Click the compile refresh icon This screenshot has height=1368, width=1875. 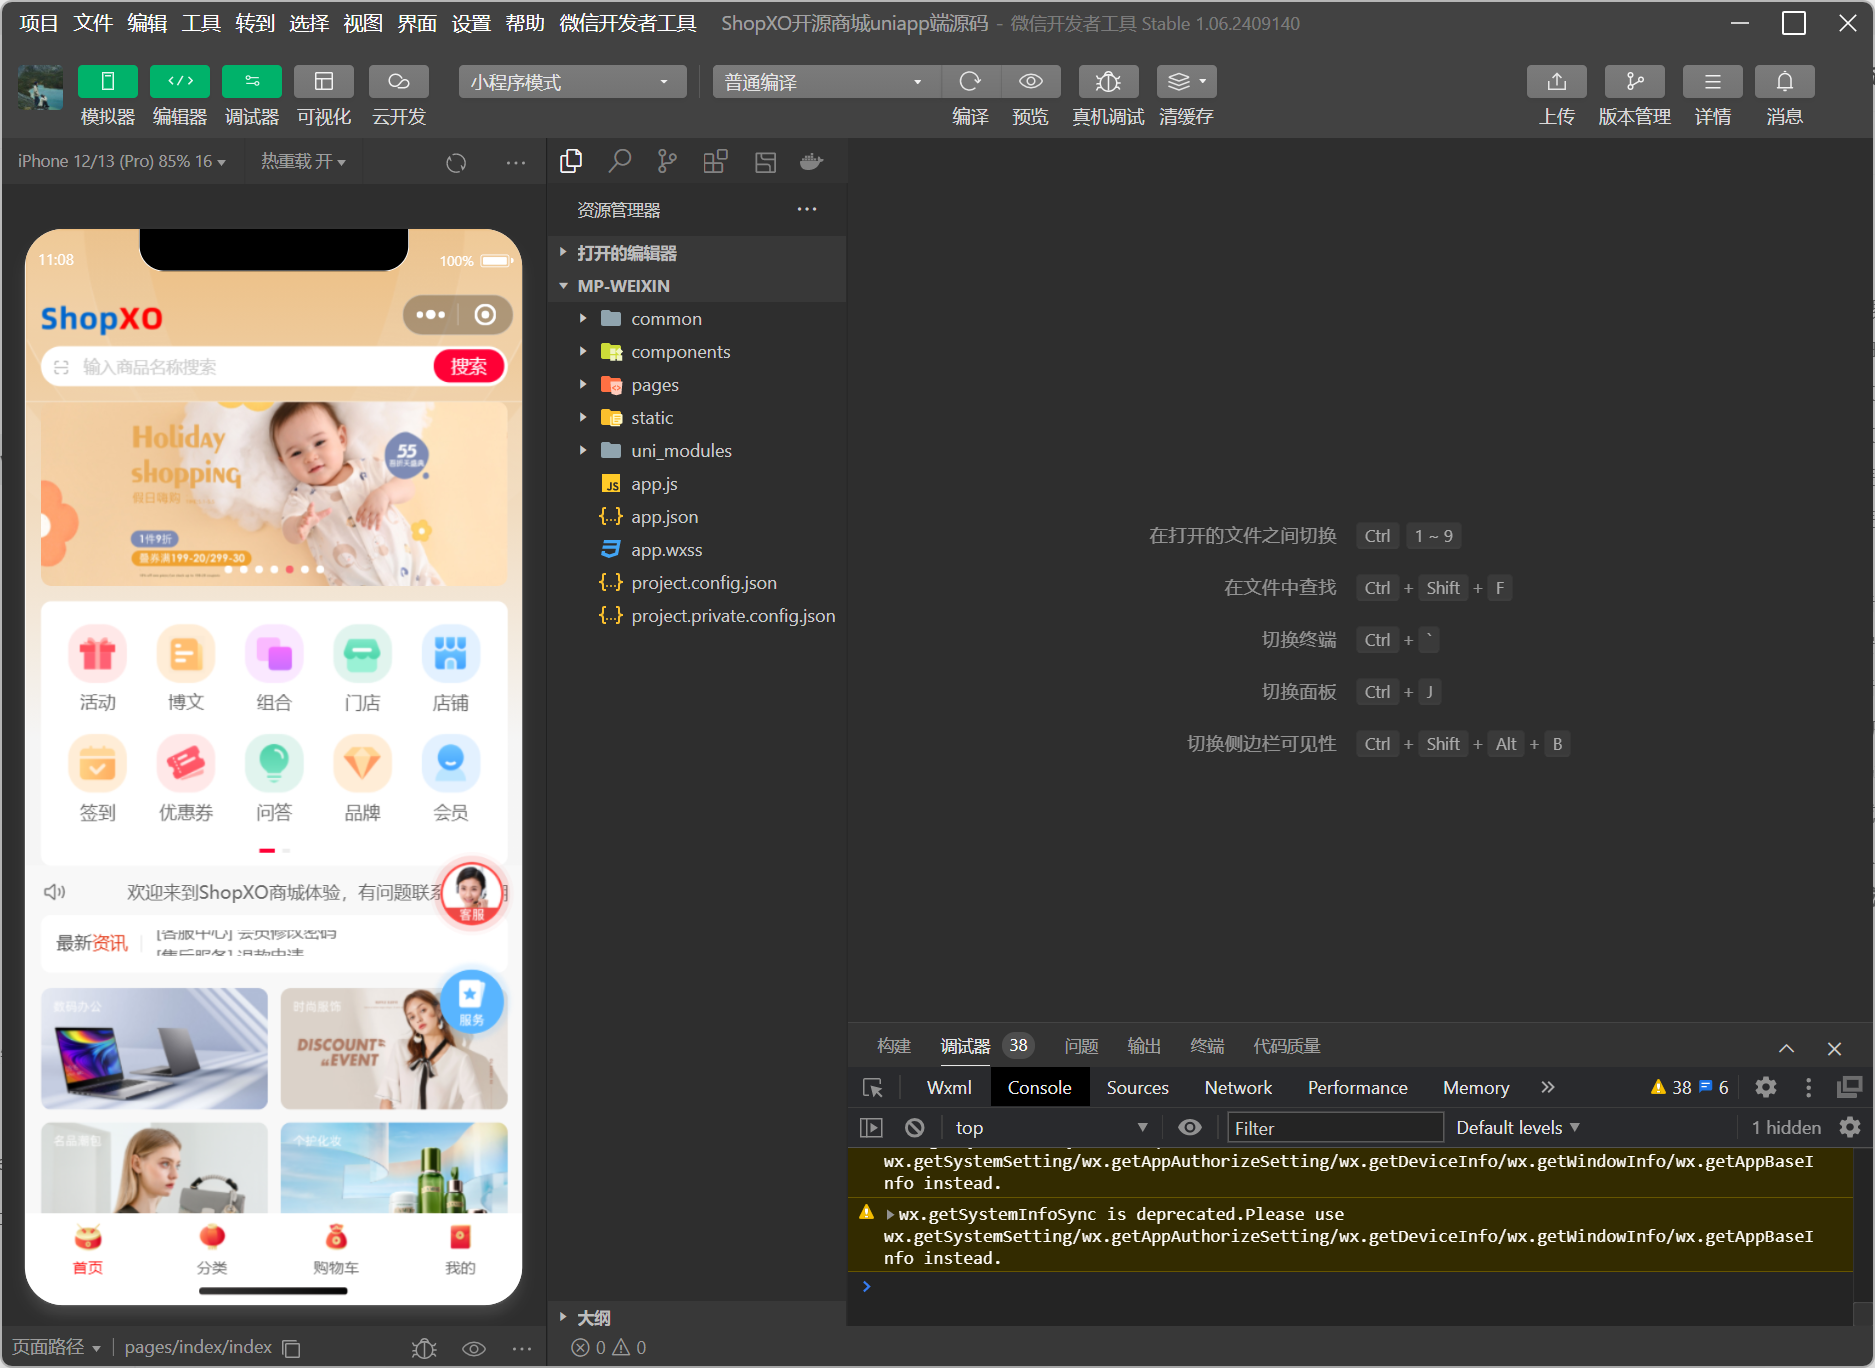tap(970, 82)
